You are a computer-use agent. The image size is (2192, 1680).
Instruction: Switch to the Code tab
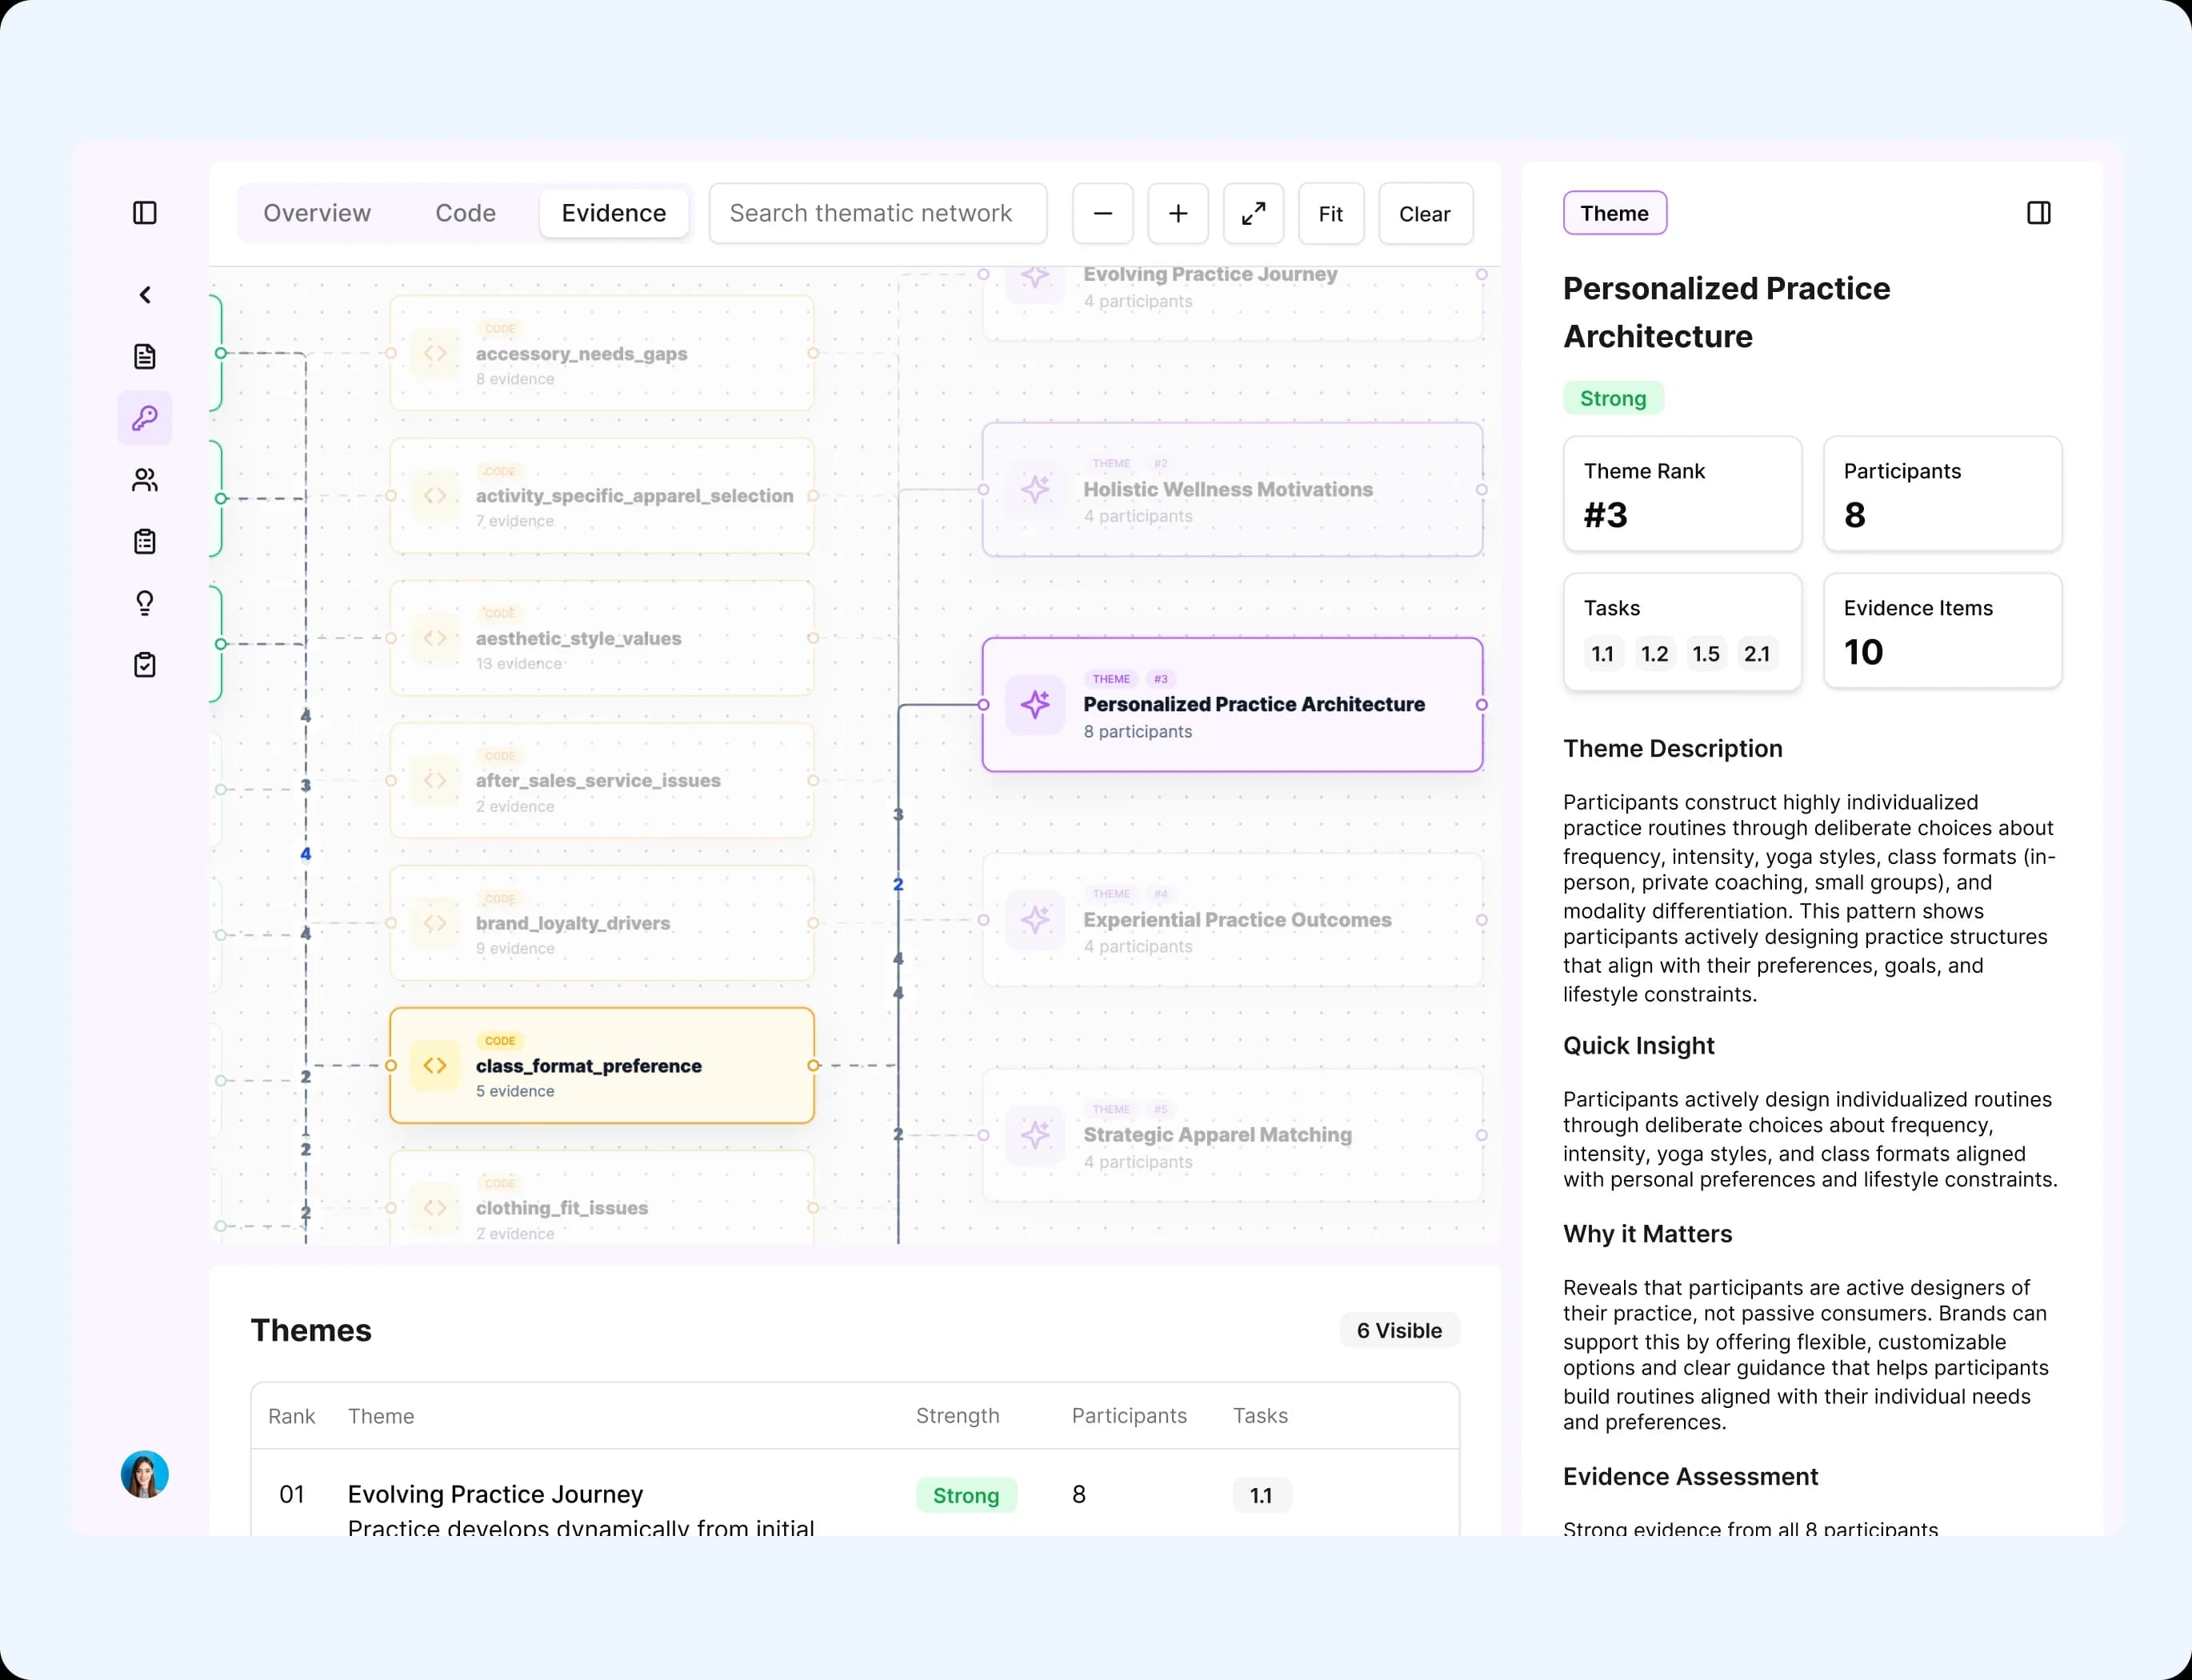466,213
